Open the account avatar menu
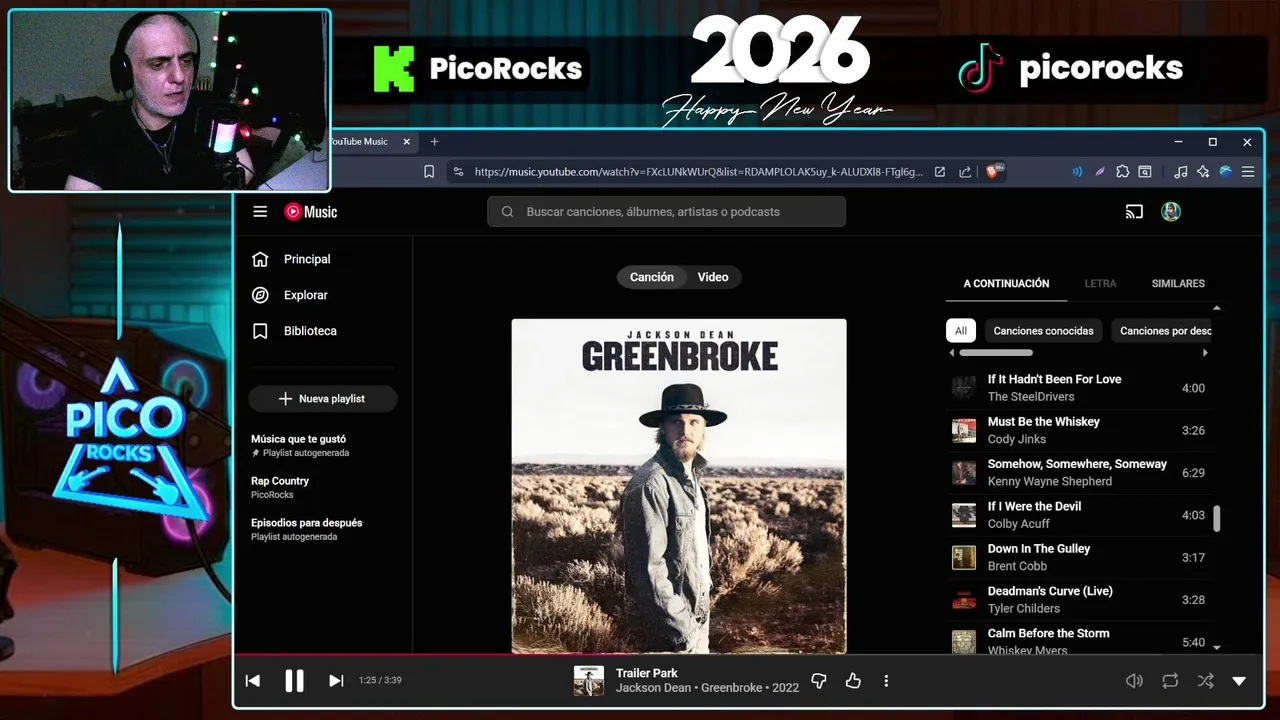Viewport: 1280px width, 720px height. tap(1171, 211)
